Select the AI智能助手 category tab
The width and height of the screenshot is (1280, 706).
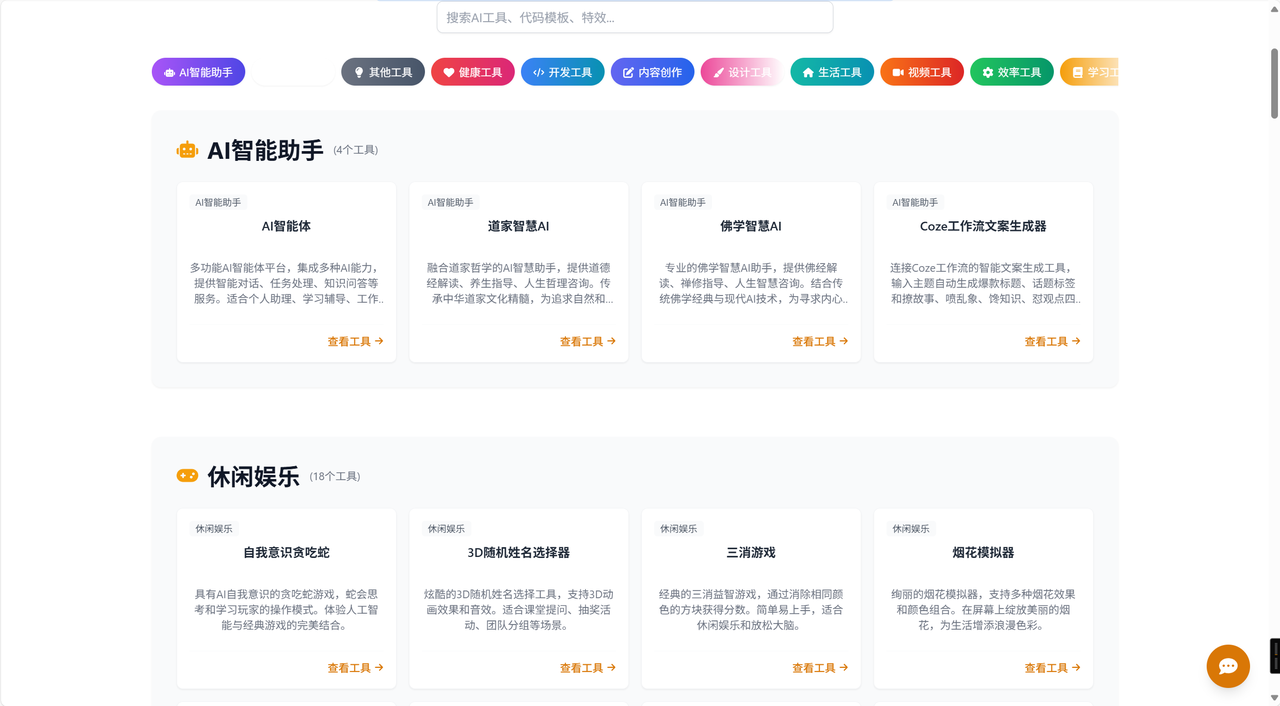tap(198, 72)
